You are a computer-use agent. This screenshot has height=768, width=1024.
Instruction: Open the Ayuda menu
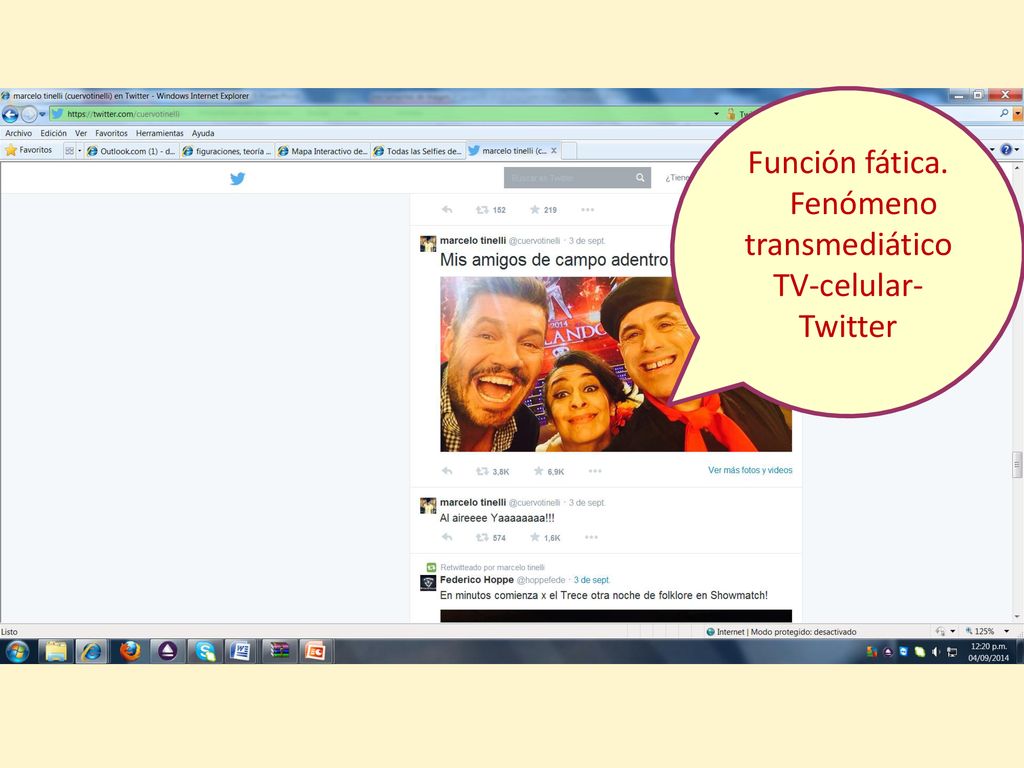pos(203,133)
